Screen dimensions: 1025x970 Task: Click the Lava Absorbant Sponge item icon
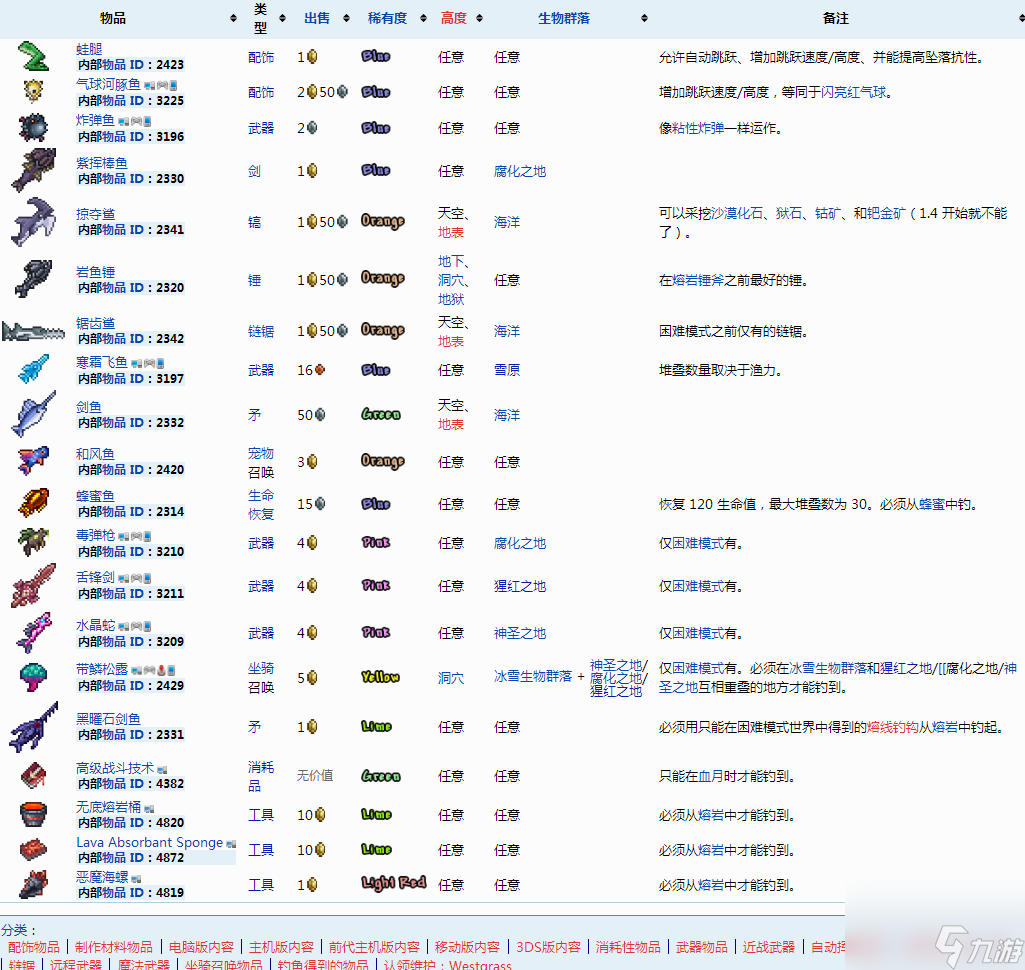click(33, 849)
